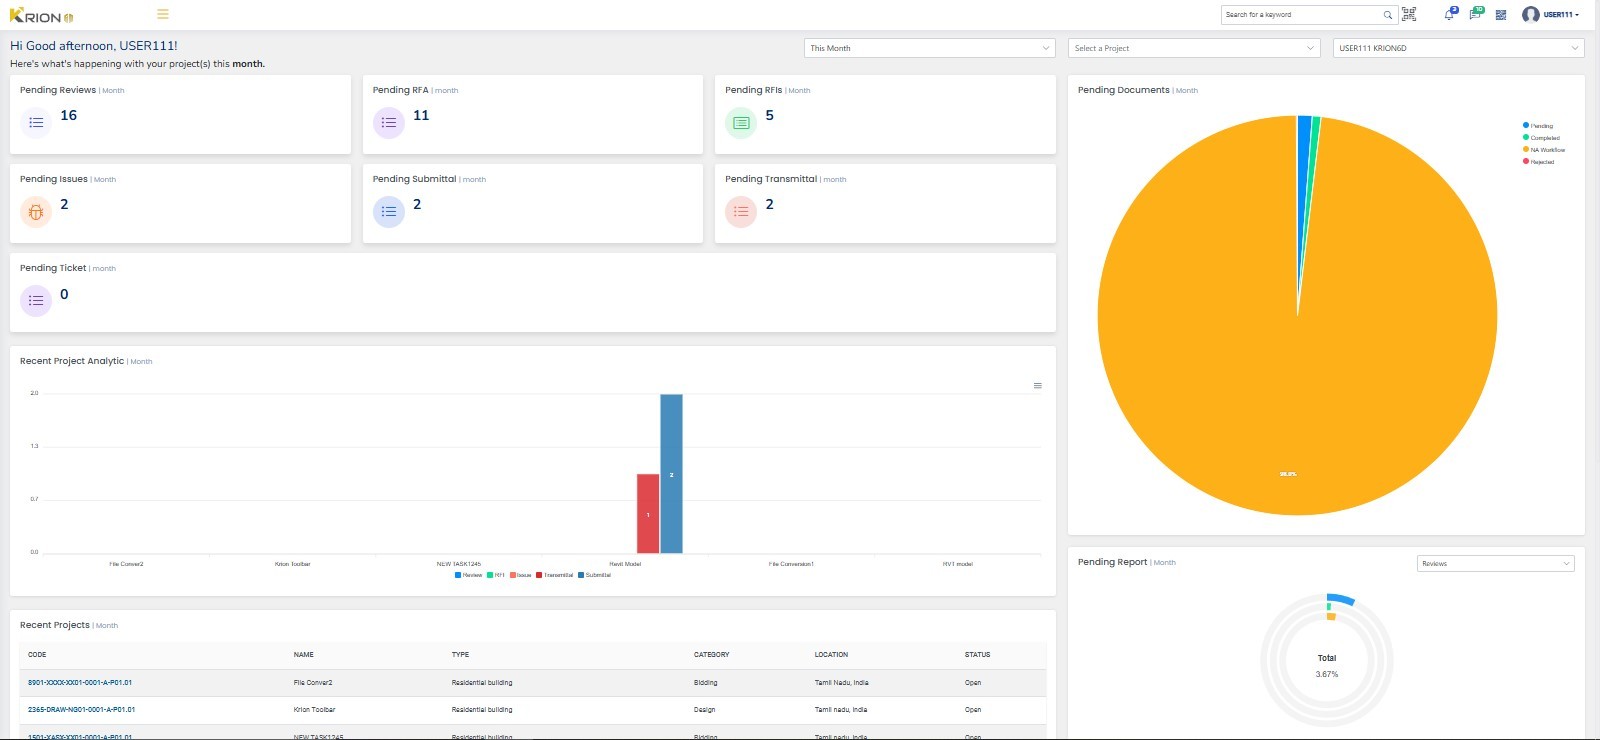Image resolution: width=1600 pixels, height=740 pixels.
Task: Open the chat messages icon
Action: point(1475,15)
